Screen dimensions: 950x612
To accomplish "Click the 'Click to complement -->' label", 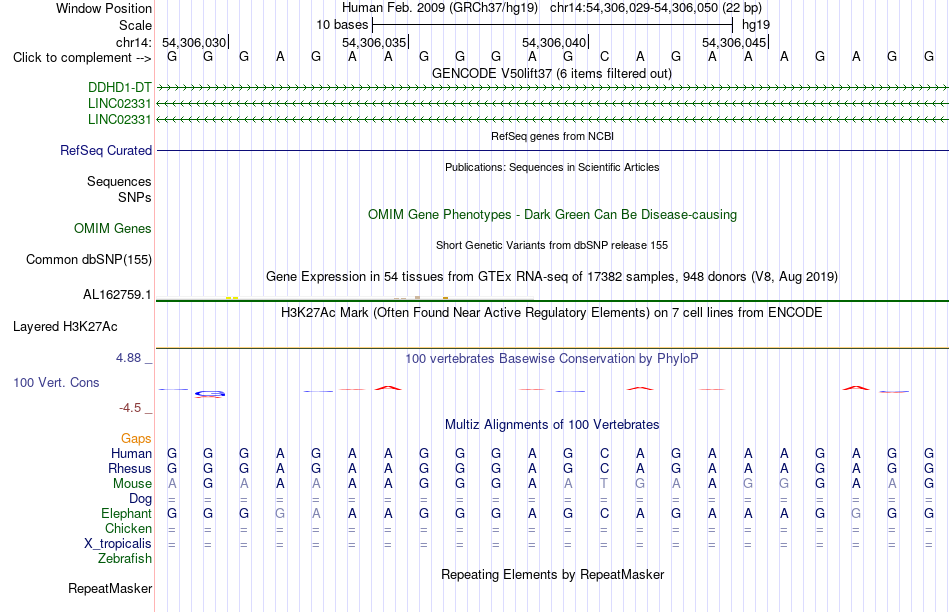I will (x=82, y=58).
